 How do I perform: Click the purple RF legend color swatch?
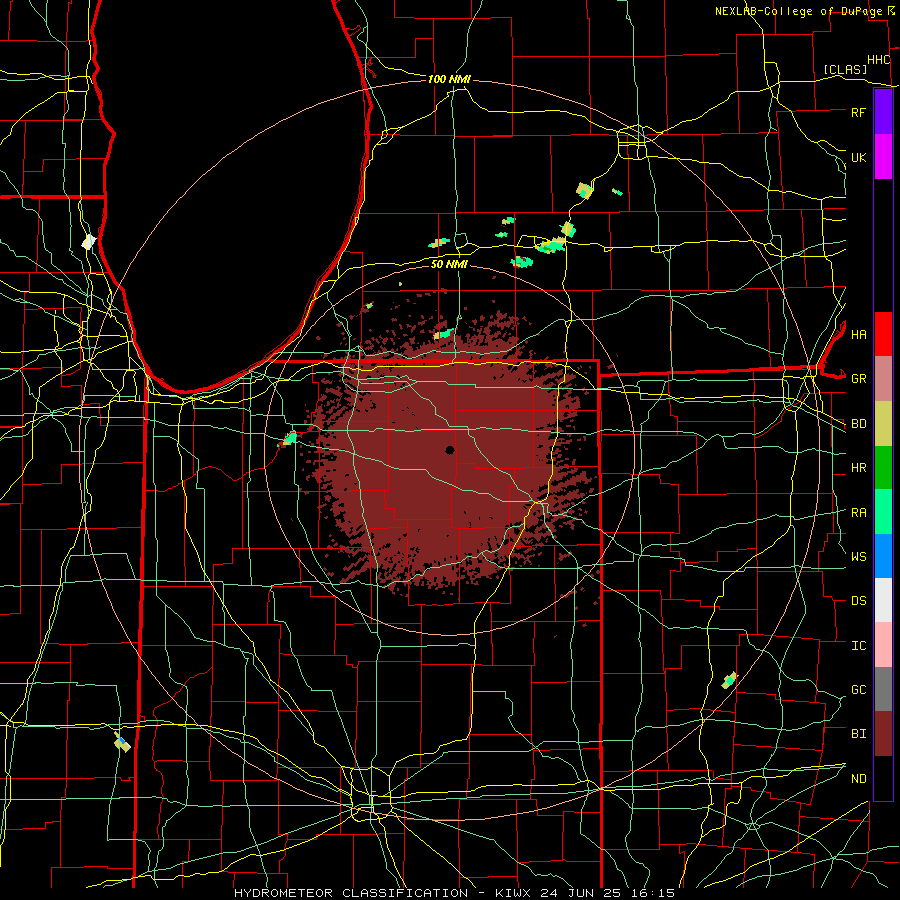(883, 112)
